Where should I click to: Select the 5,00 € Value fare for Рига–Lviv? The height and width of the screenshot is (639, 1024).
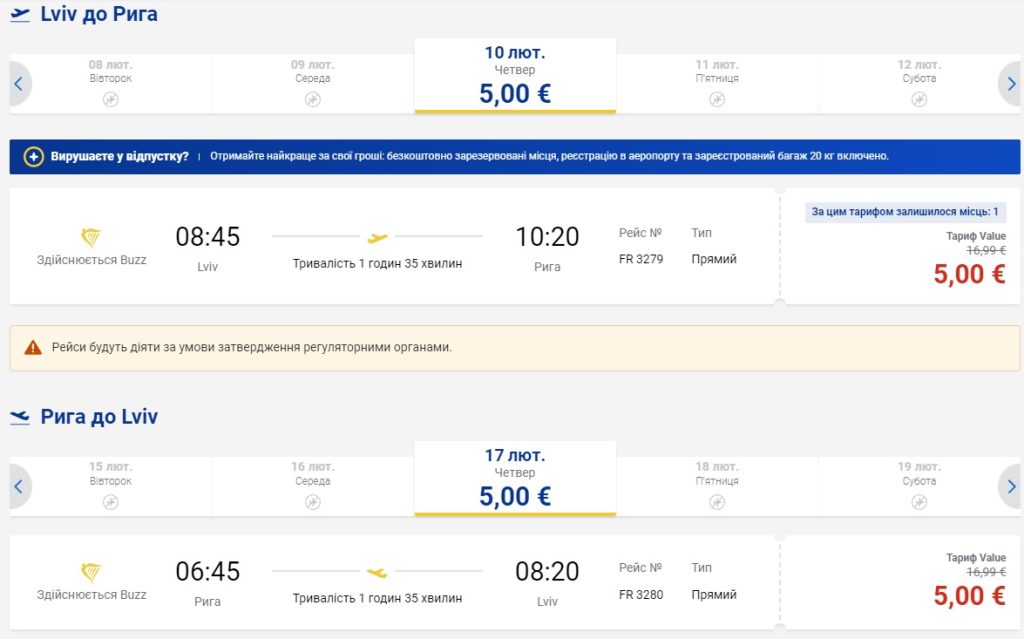pyautogui.click(x=968, y=595)
